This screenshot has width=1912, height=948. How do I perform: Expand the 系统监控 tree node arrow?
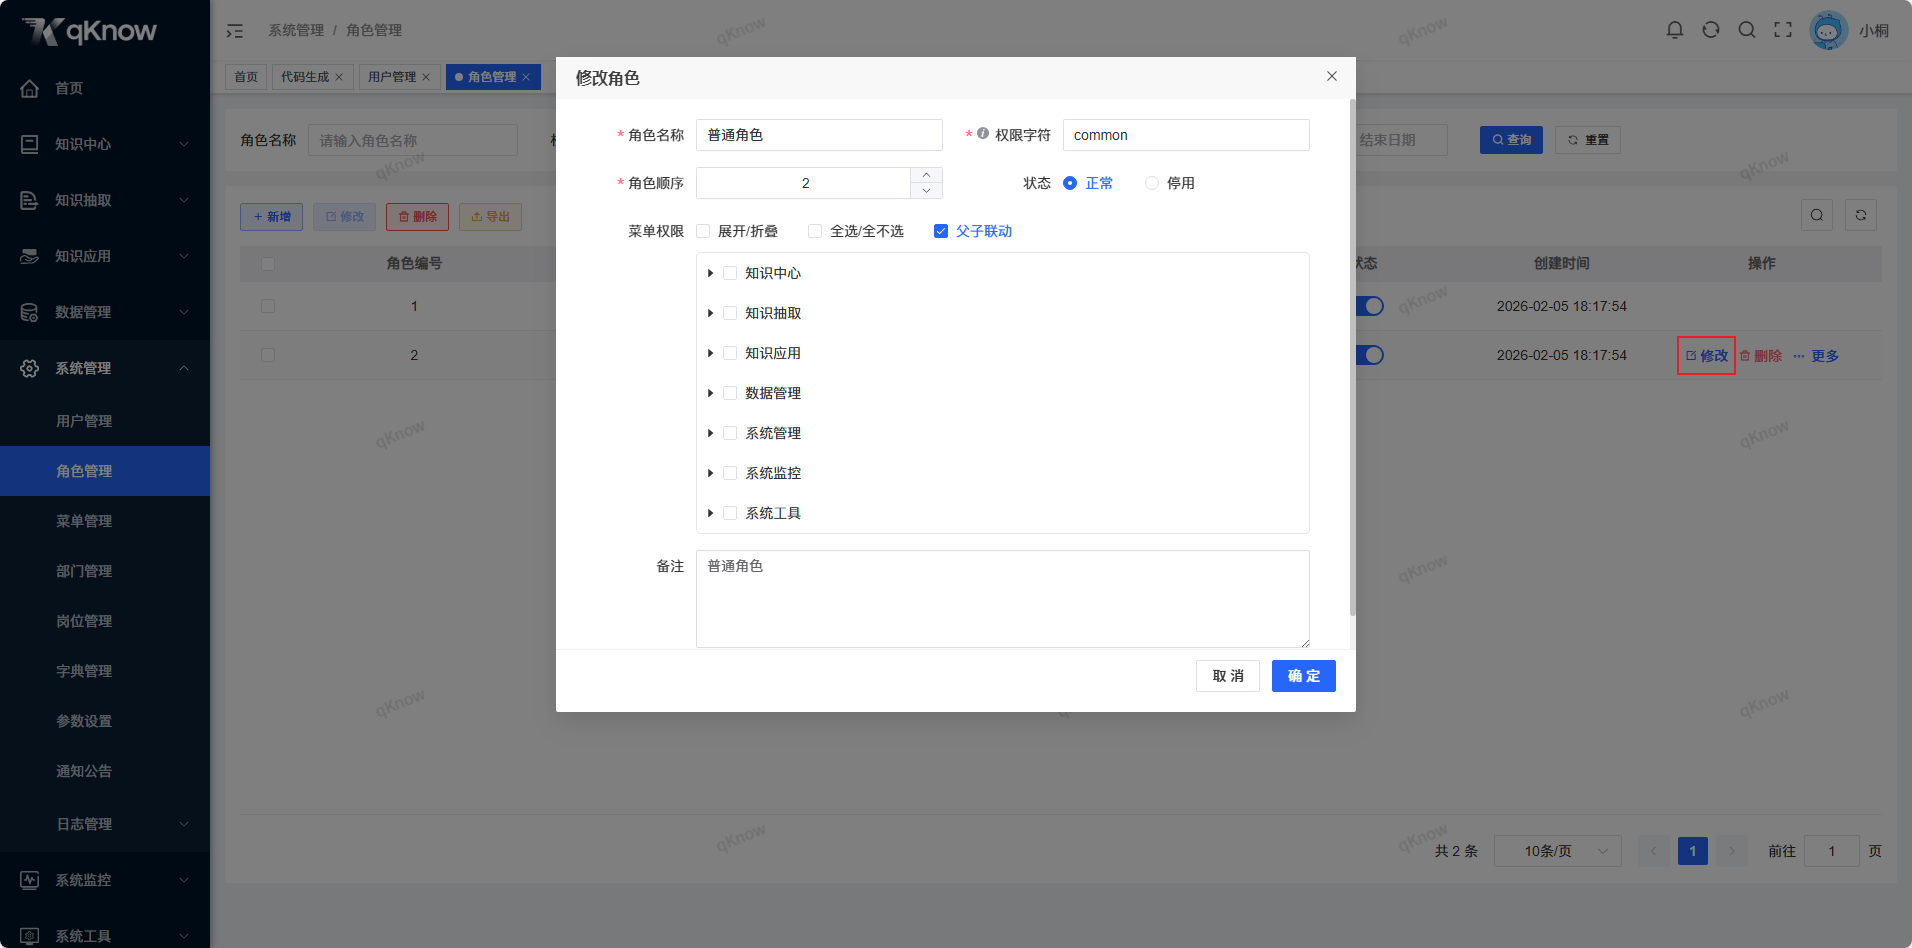pyautogui.click(x=710, y=473)
